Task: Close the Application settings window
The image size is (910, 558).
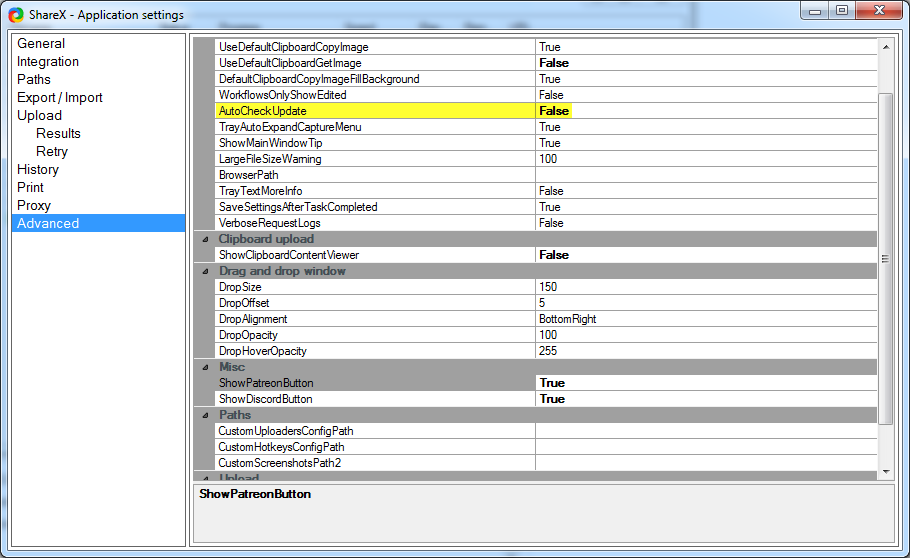Action: click(x=879, y=11)
